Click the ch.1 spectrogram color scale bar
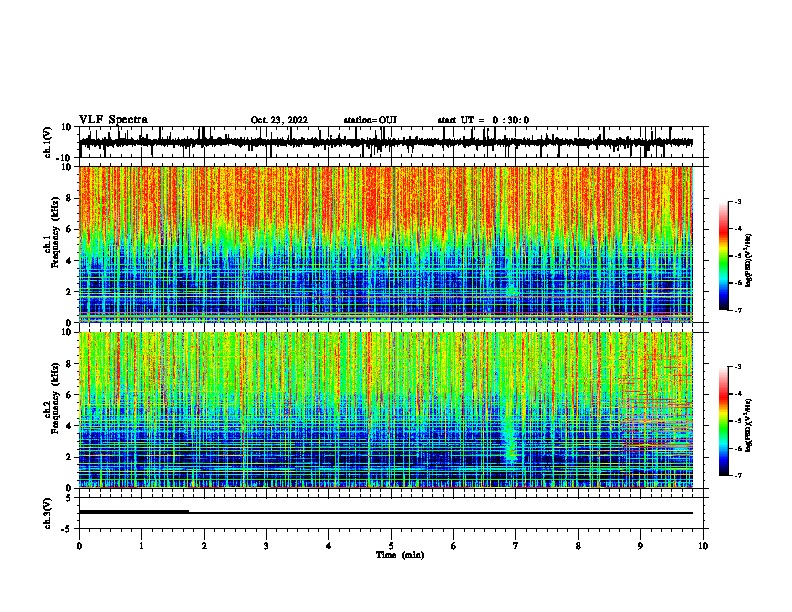 (723, 256)
